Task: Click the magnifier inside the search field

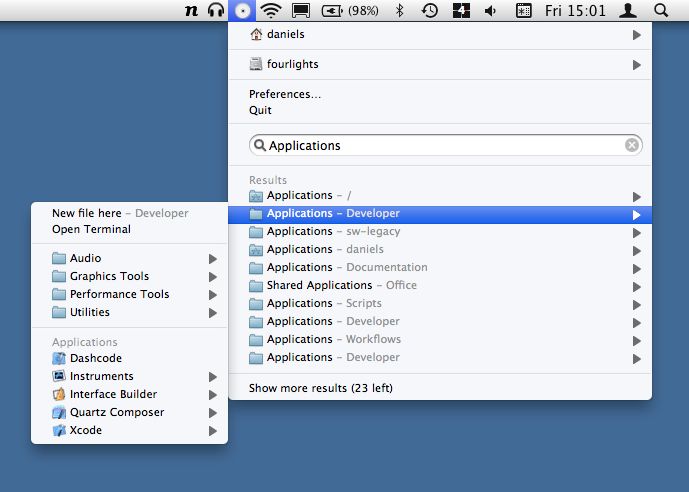Action: (x=260, y=145)
